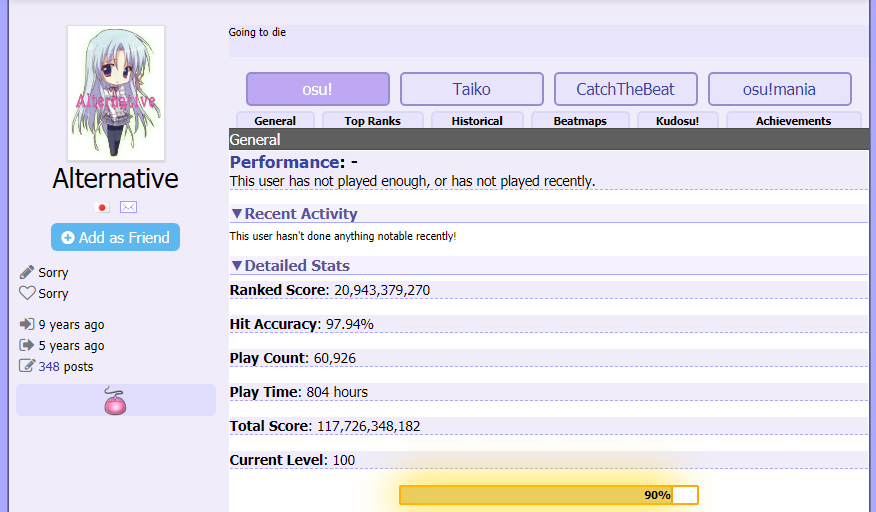Click the '9 years ago' join date
The image size is (876, 512).
[72, 325]
